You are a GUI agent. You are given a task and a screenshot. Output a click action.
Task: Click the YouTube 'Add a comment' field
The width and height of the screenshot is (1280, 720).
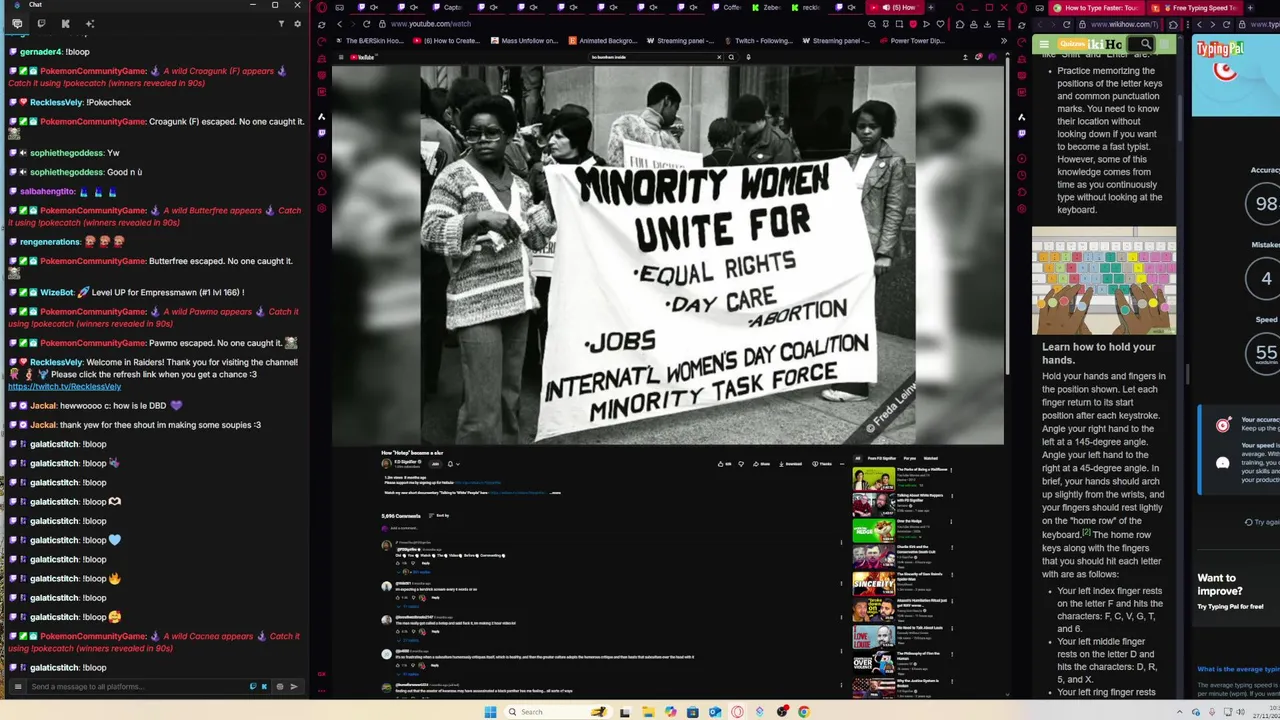coord(404,528)
